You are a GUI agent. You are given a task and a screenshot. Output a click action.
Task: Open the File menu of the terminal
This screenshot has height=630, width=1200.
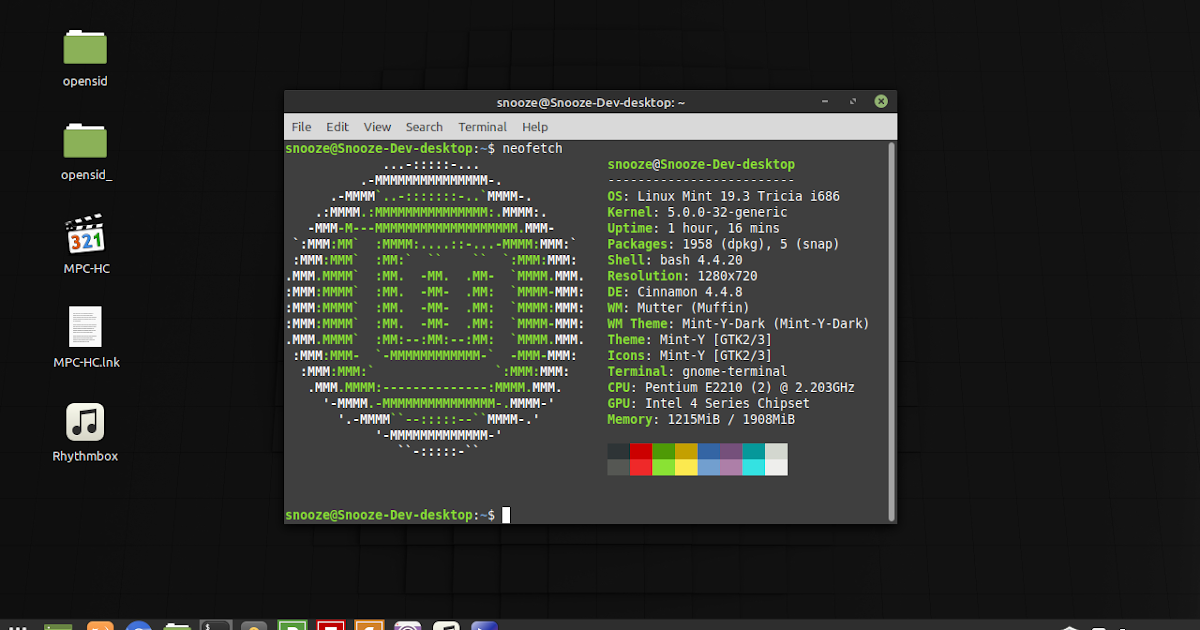(301, 126)
